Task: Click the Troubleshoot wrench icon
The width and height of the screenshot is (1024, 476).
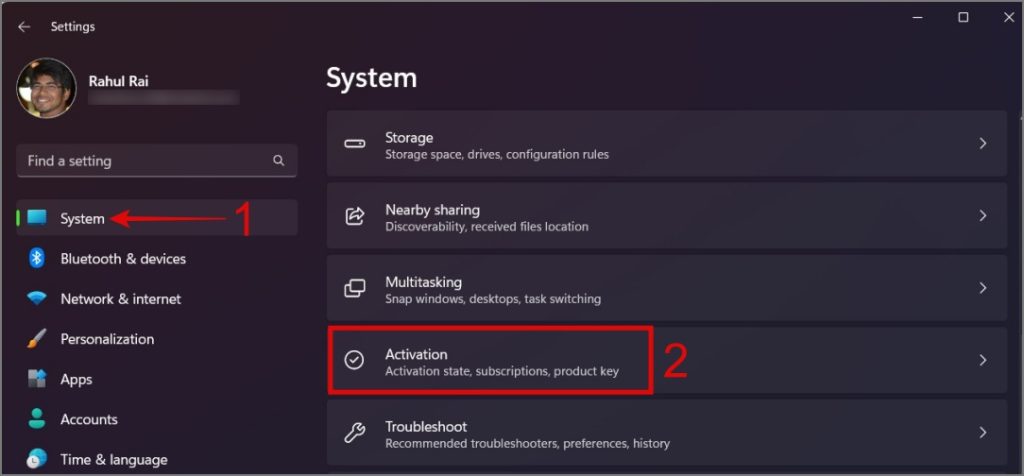Action: (355, 432)
